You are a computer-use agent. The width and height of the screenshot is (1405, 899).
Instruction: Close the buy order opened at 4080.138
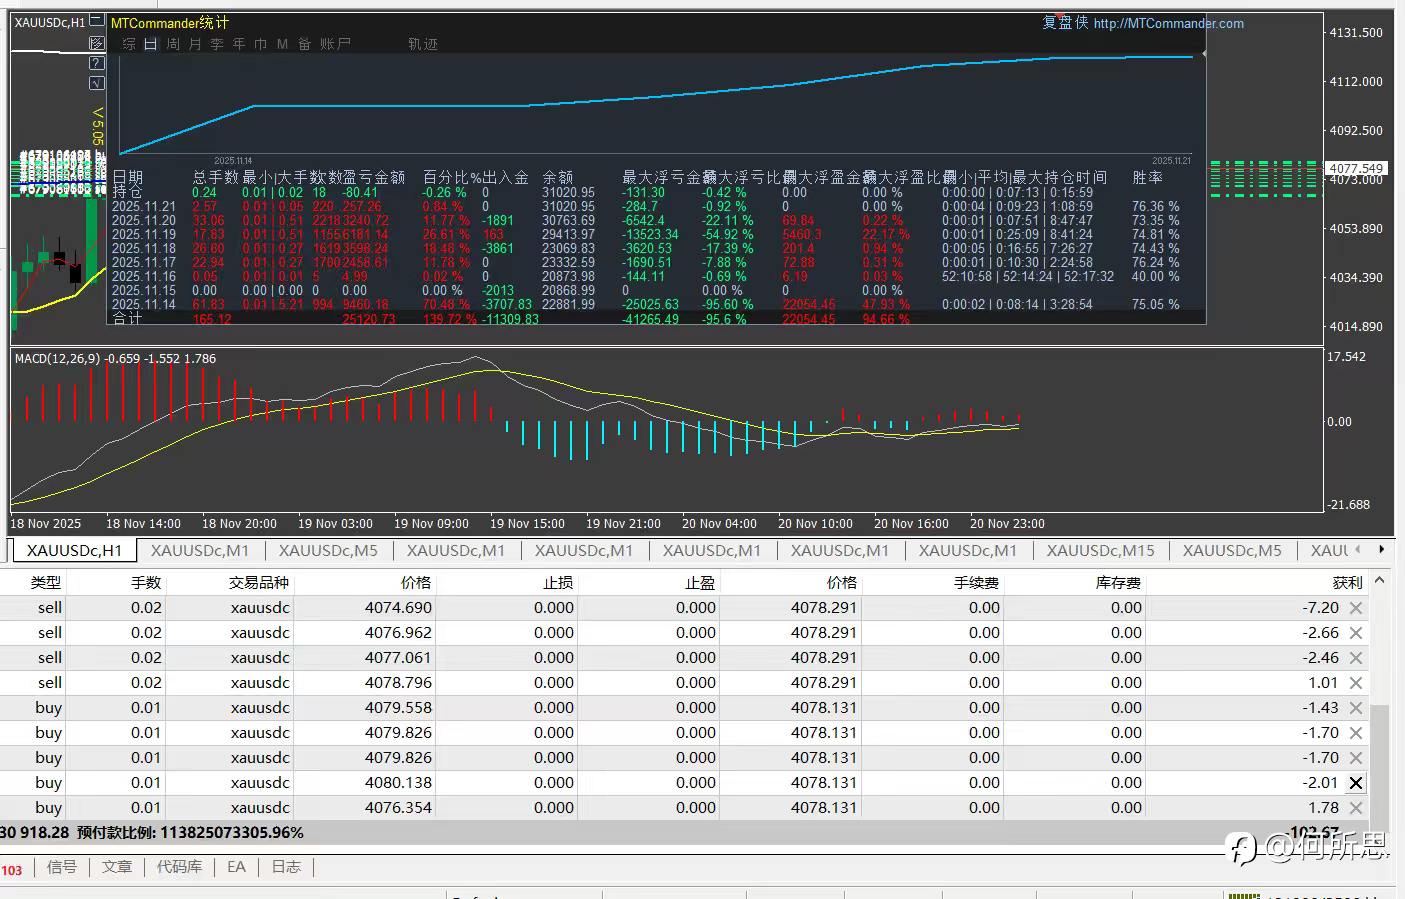click(1356, 783)
